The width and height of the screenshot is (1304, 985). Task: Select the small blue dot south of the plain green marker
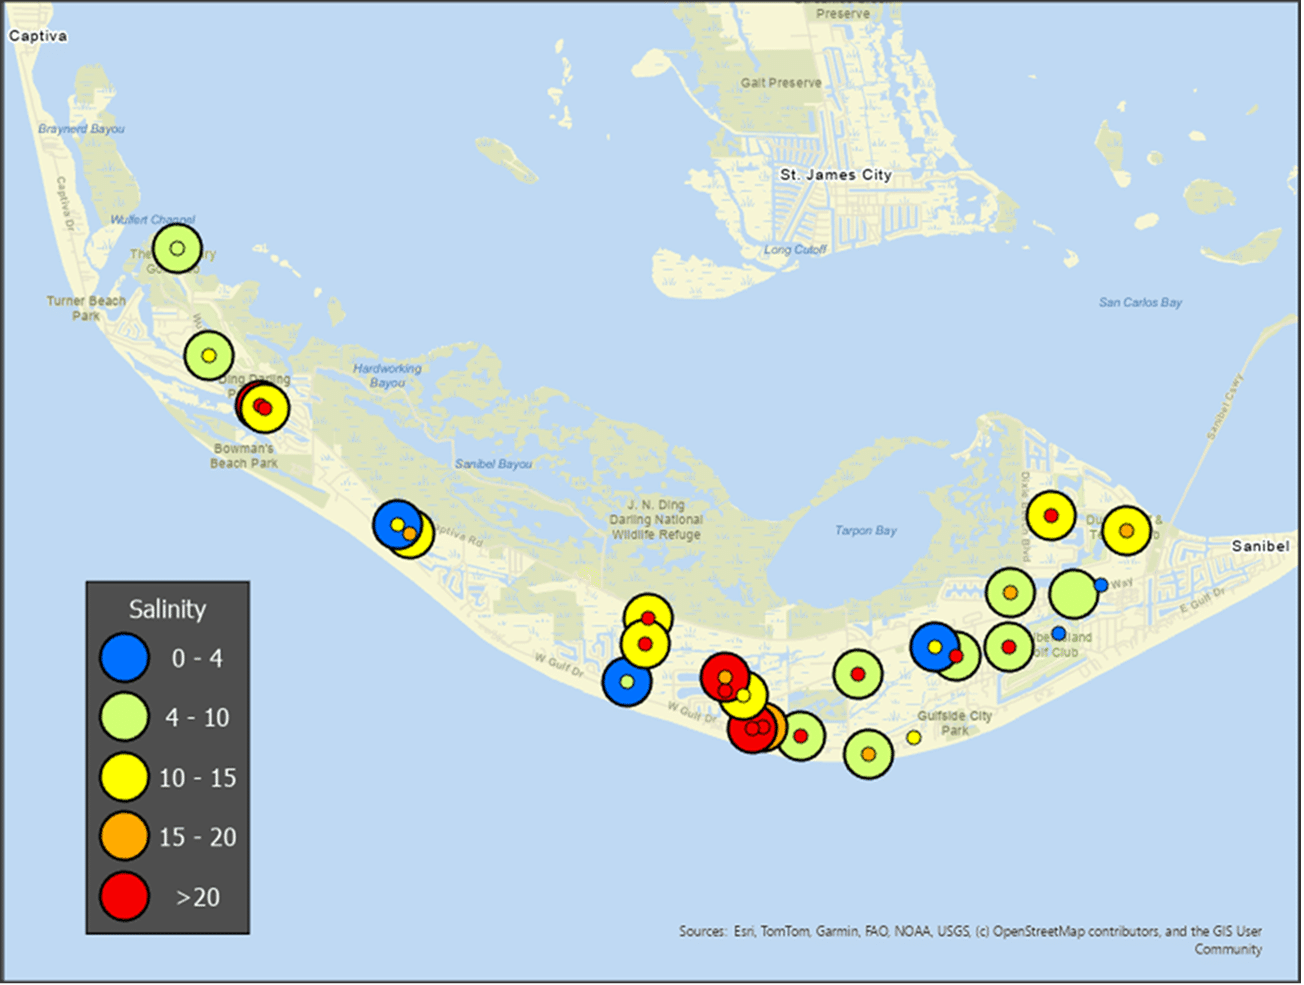1058,633
